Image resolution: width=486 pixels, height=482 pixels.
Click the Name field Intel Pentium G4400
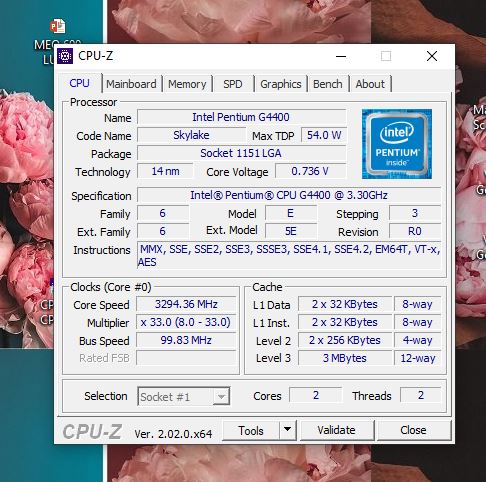pyautogui.click(x=241, y=117)
